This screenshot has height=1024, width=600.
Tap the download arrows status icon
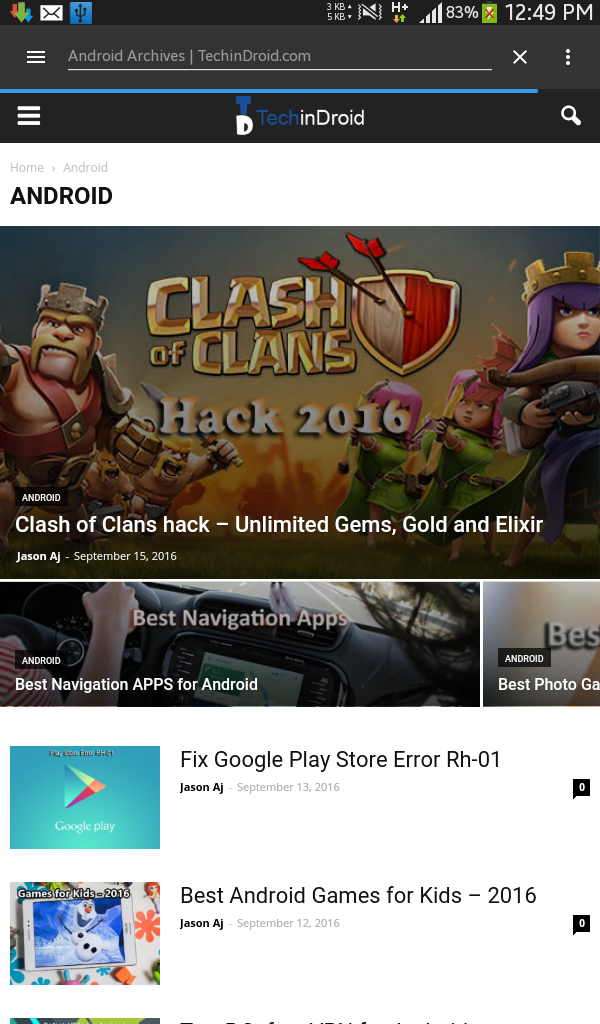pos(21,12)
